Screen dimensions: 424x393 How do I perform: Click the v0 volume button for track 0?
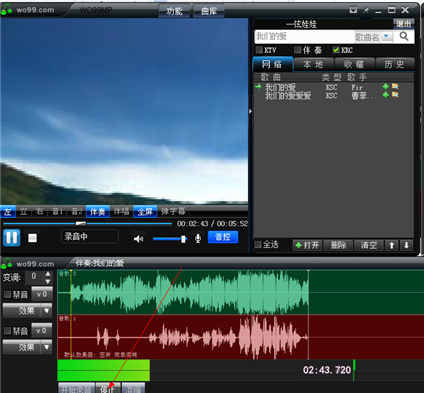(x=42, y=294)
